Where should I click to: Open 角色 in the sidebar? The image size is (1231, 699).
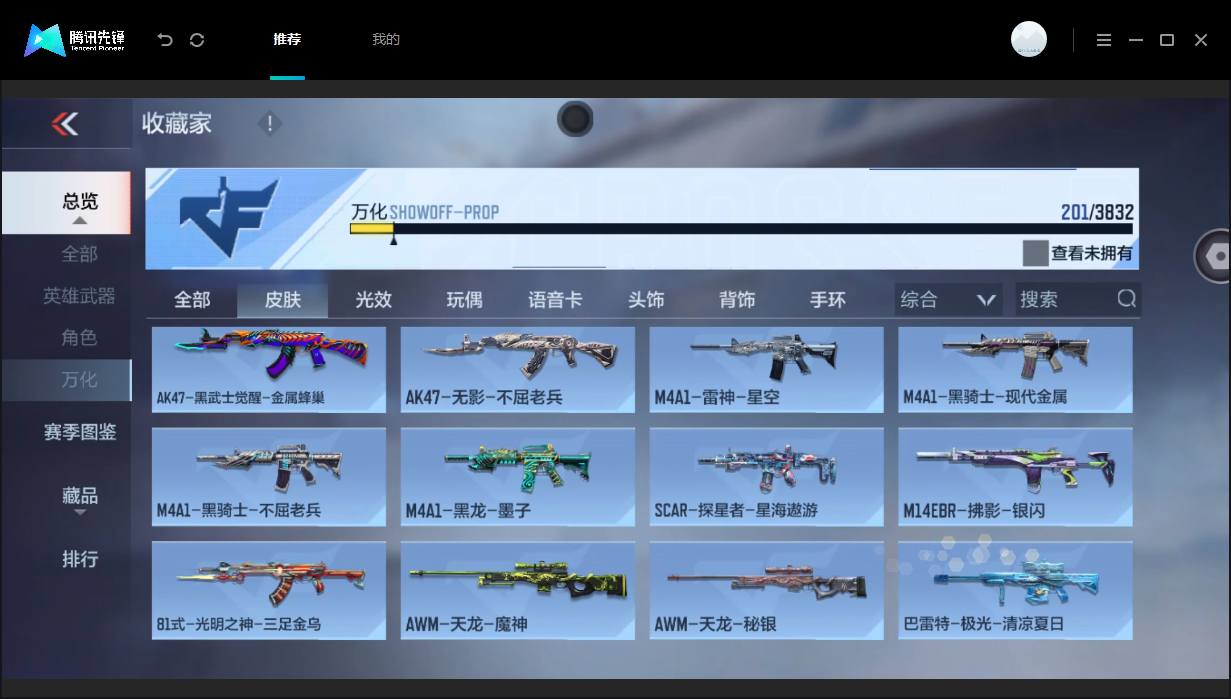tap(80, 338)
